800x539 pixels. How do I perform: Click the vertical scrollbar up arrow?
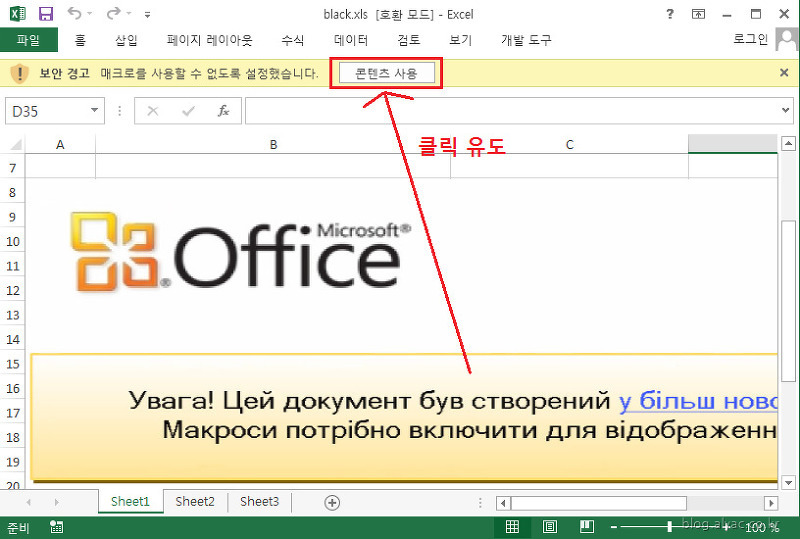pyautogui.click(x=789, y=143)
